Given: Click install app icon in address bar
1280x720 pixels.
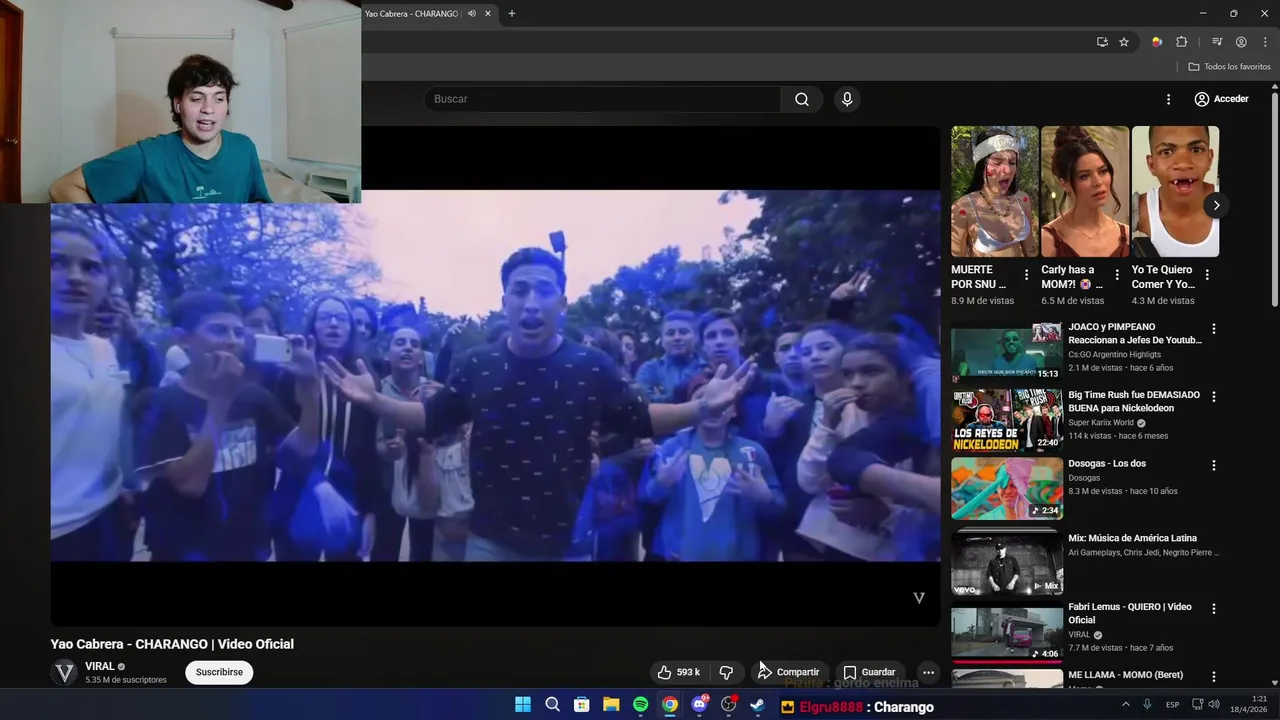Looking at the screenshot, I should [1102, 42].
